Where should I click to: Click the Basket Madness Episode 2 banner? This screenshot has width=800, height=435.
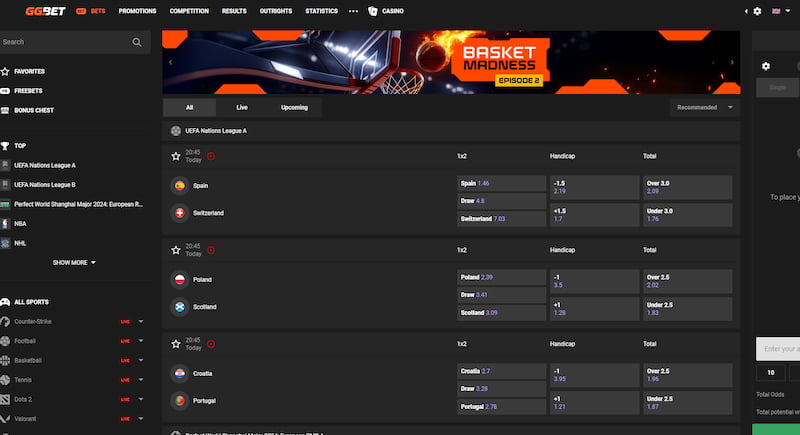[x=451, y=62]
